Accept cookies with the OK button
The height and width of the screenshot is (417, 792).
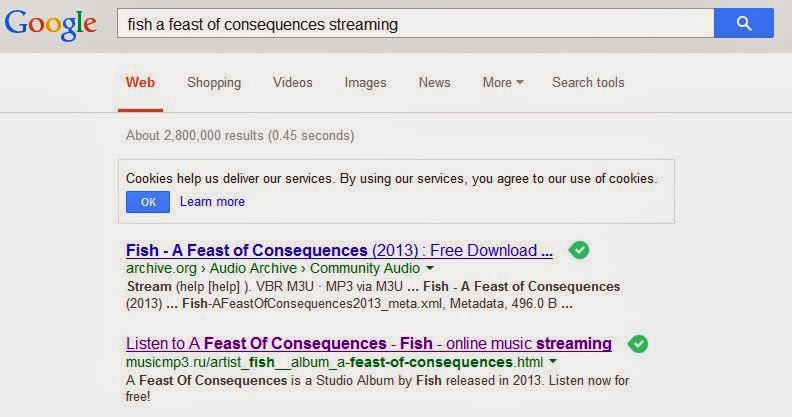pos(148,202)
